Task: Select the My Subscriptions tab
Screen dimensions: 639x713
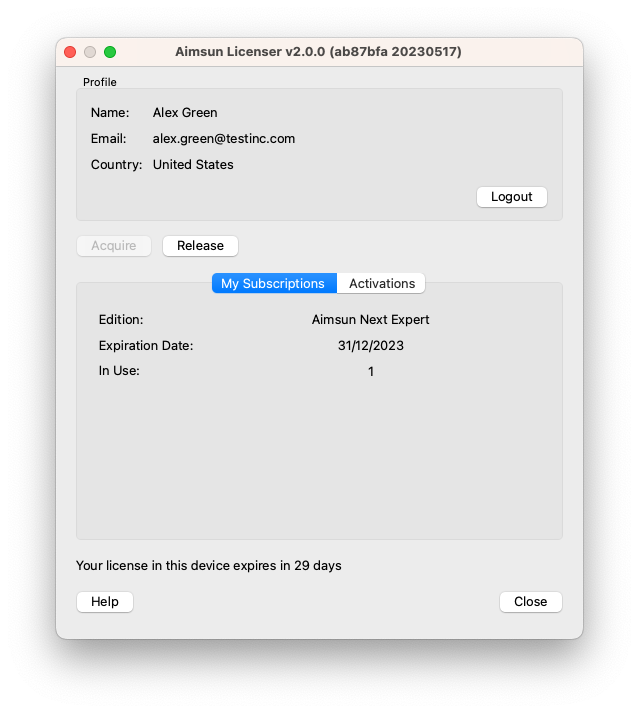Action: click(274, 283)
